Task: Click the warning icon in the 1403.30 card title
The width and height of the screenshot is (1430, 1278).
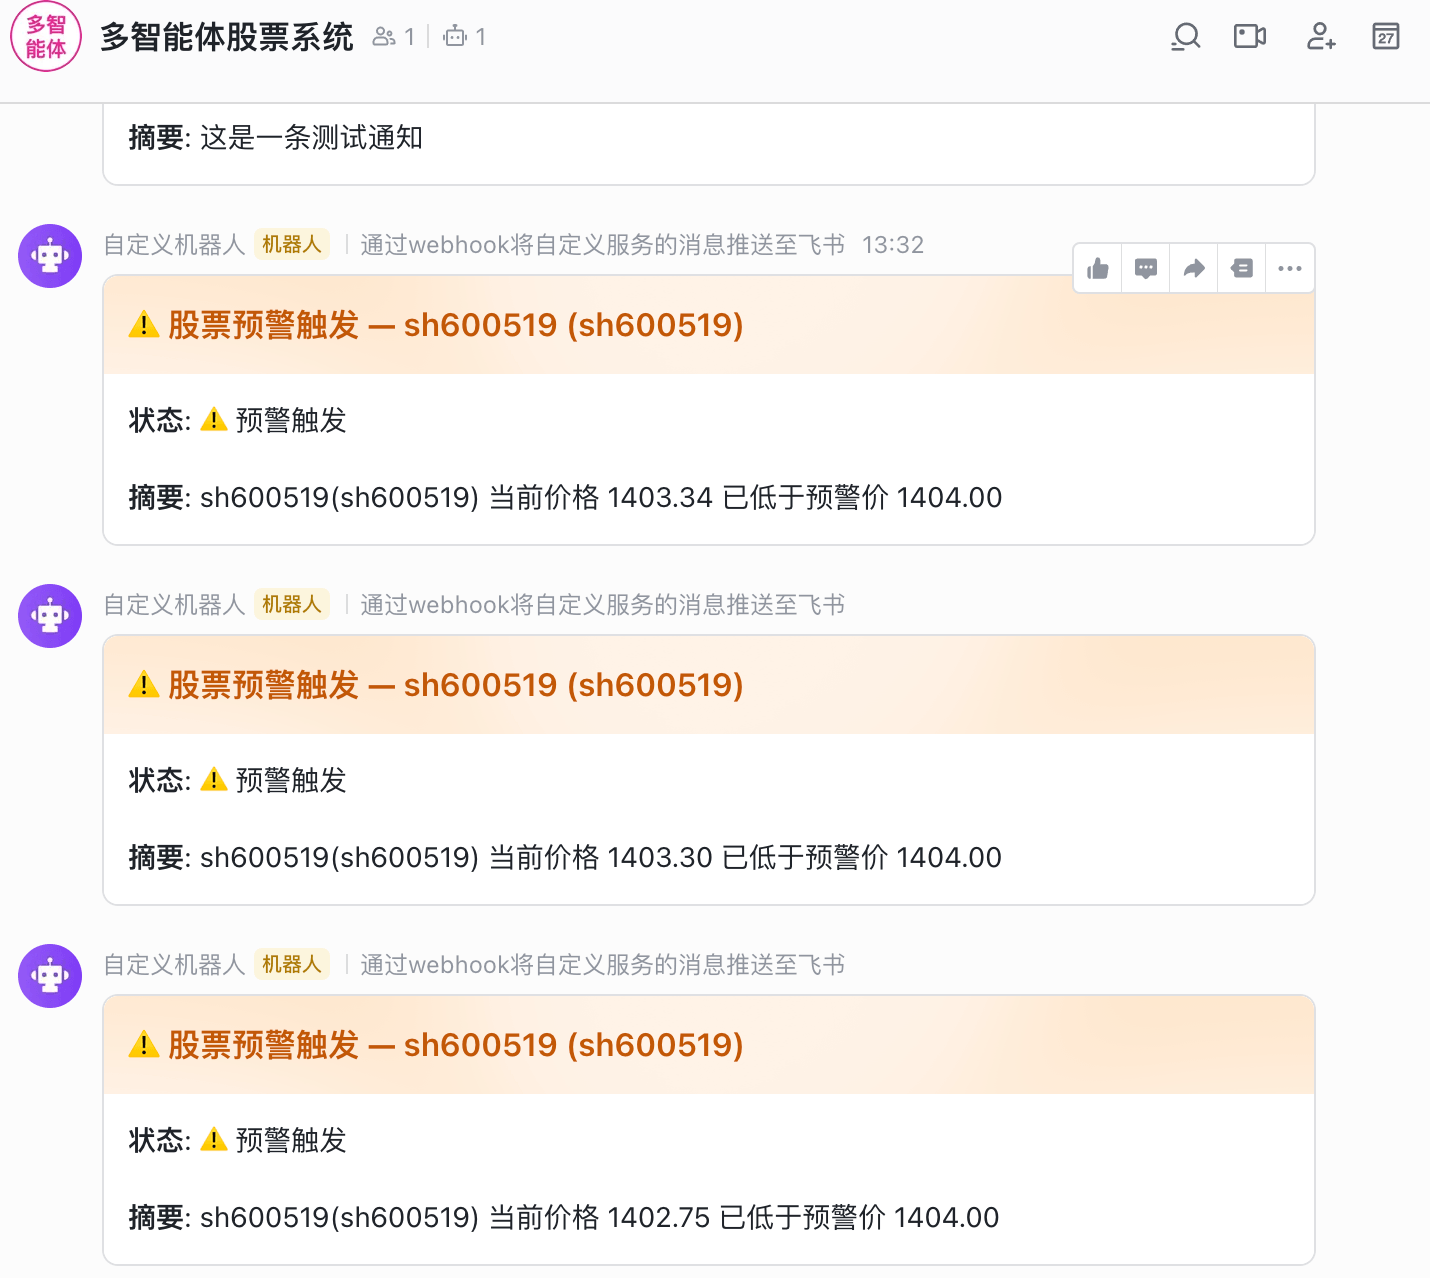Action: (x=144, y=685)
